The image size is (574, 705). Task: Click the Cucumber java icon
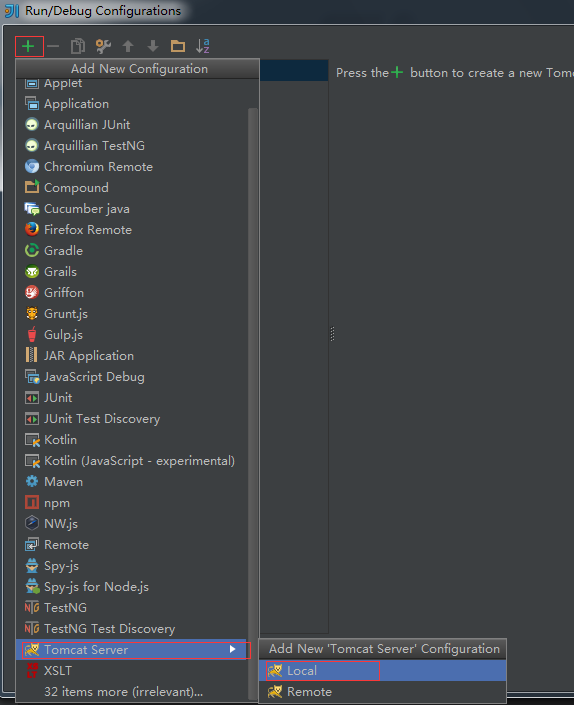[31, 209]
